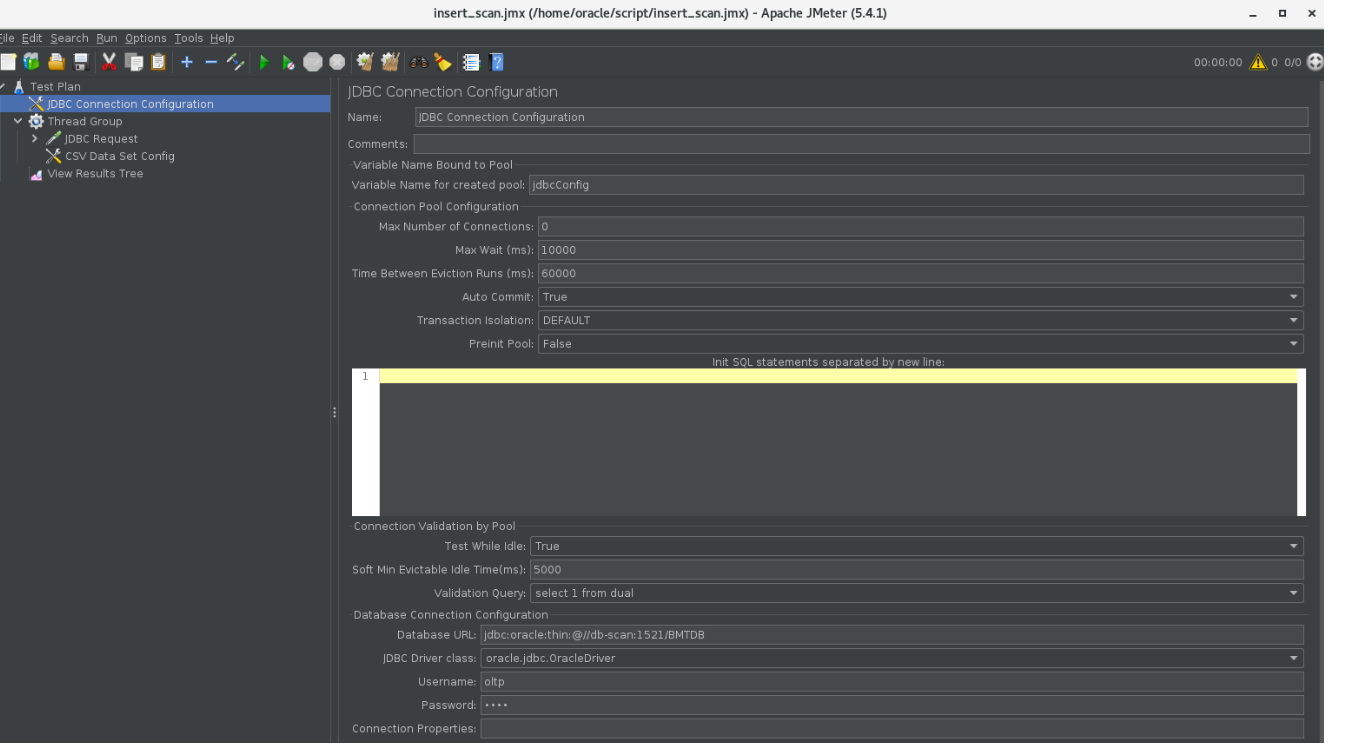
Task: Select View Results Tree node
Action: [x=95, y=174]
